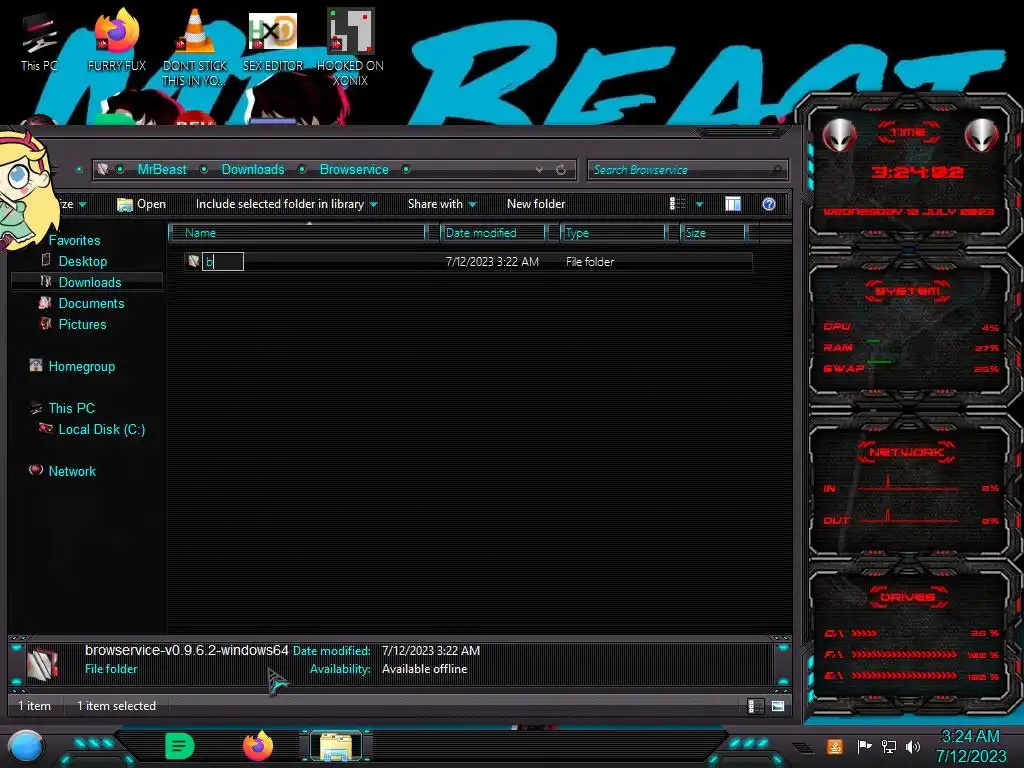
Task: Click the New folder button
Action: point(536,204)
